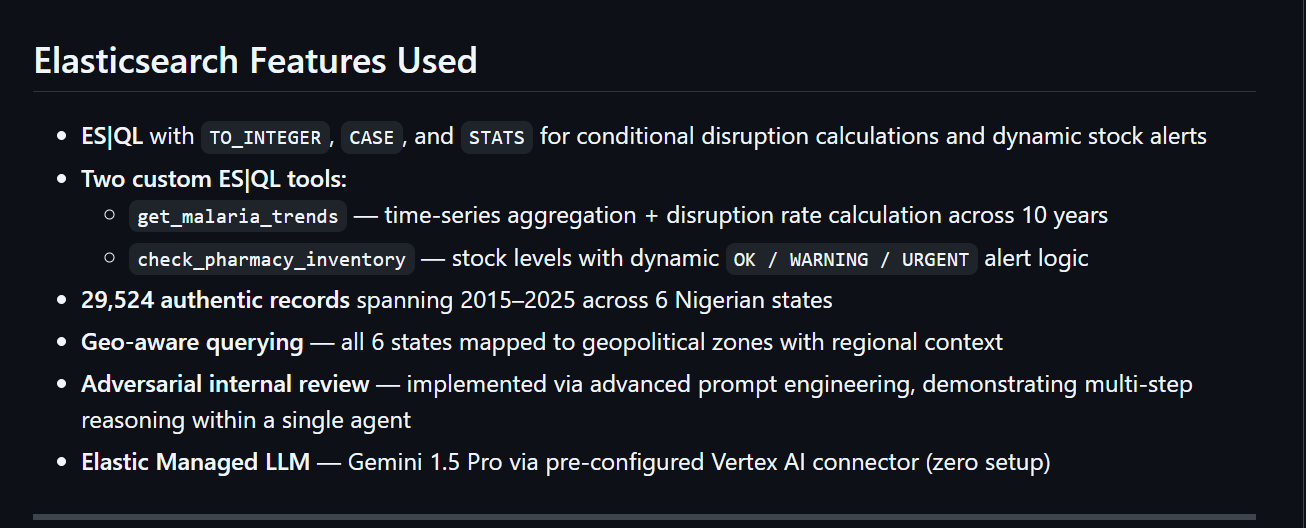This screenshot has width=1306, height=528.
Task: Click the CASE inline code tag
Action: 371,137
